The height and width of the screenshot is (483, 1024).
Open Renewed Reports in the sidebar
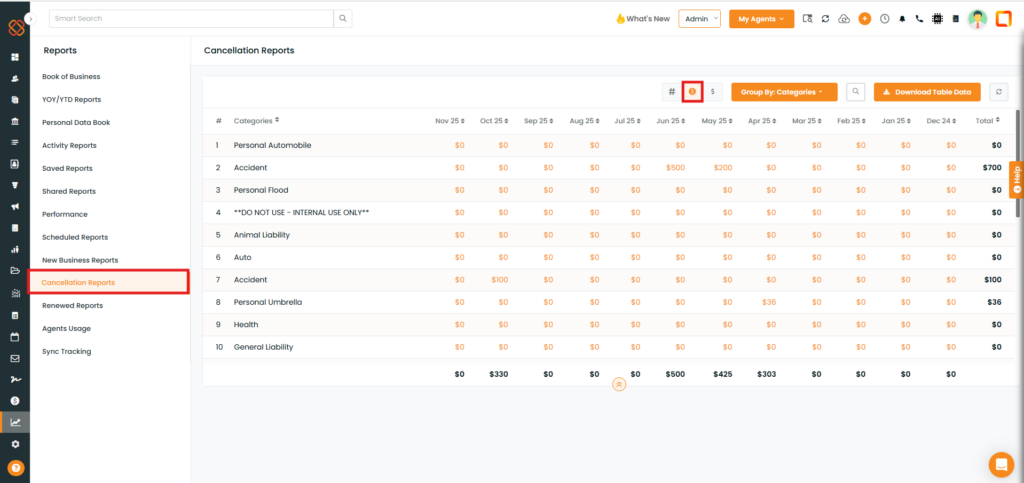(72, 306)
